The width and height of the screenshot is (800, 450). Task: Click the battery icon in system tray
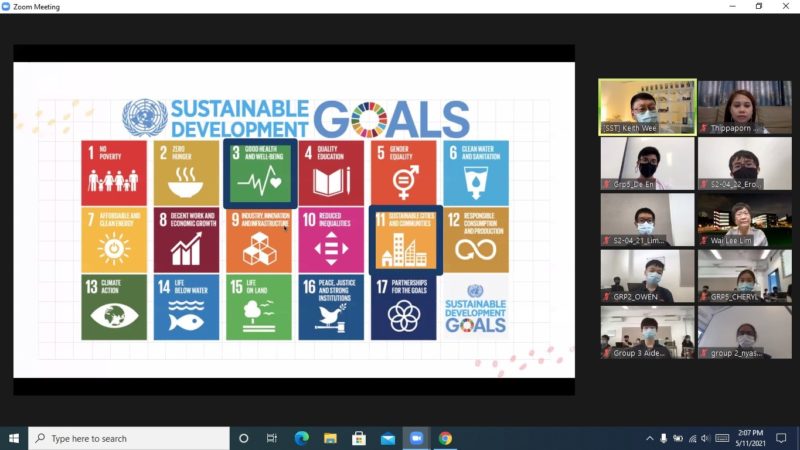[x=678, y=438]
